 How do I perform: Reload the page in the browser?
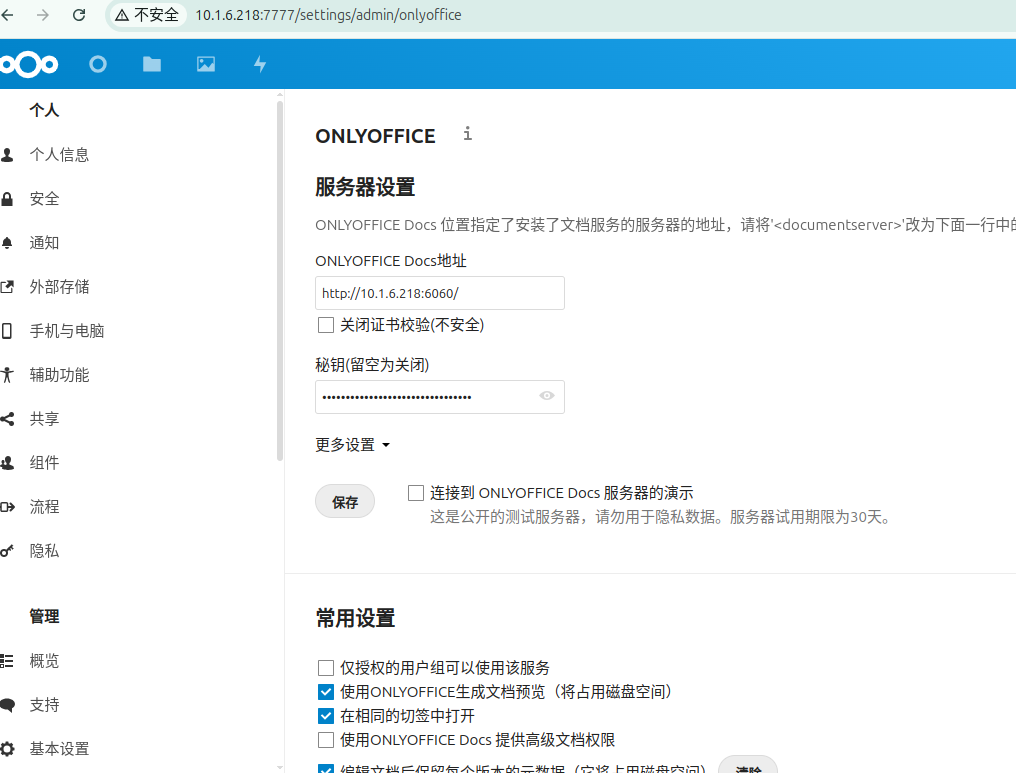79,15
